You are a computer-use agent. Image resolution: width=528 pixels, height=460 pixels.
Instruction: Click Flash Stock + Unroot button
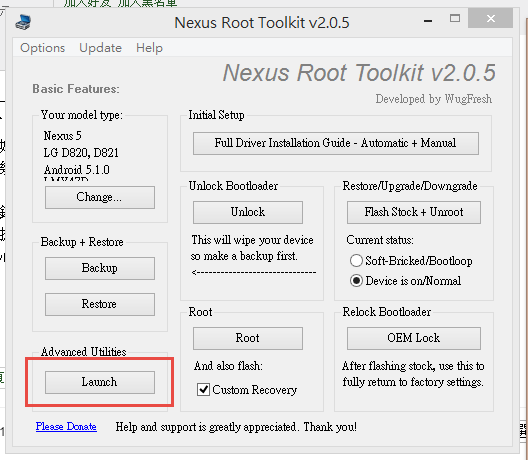coord(414,212)
